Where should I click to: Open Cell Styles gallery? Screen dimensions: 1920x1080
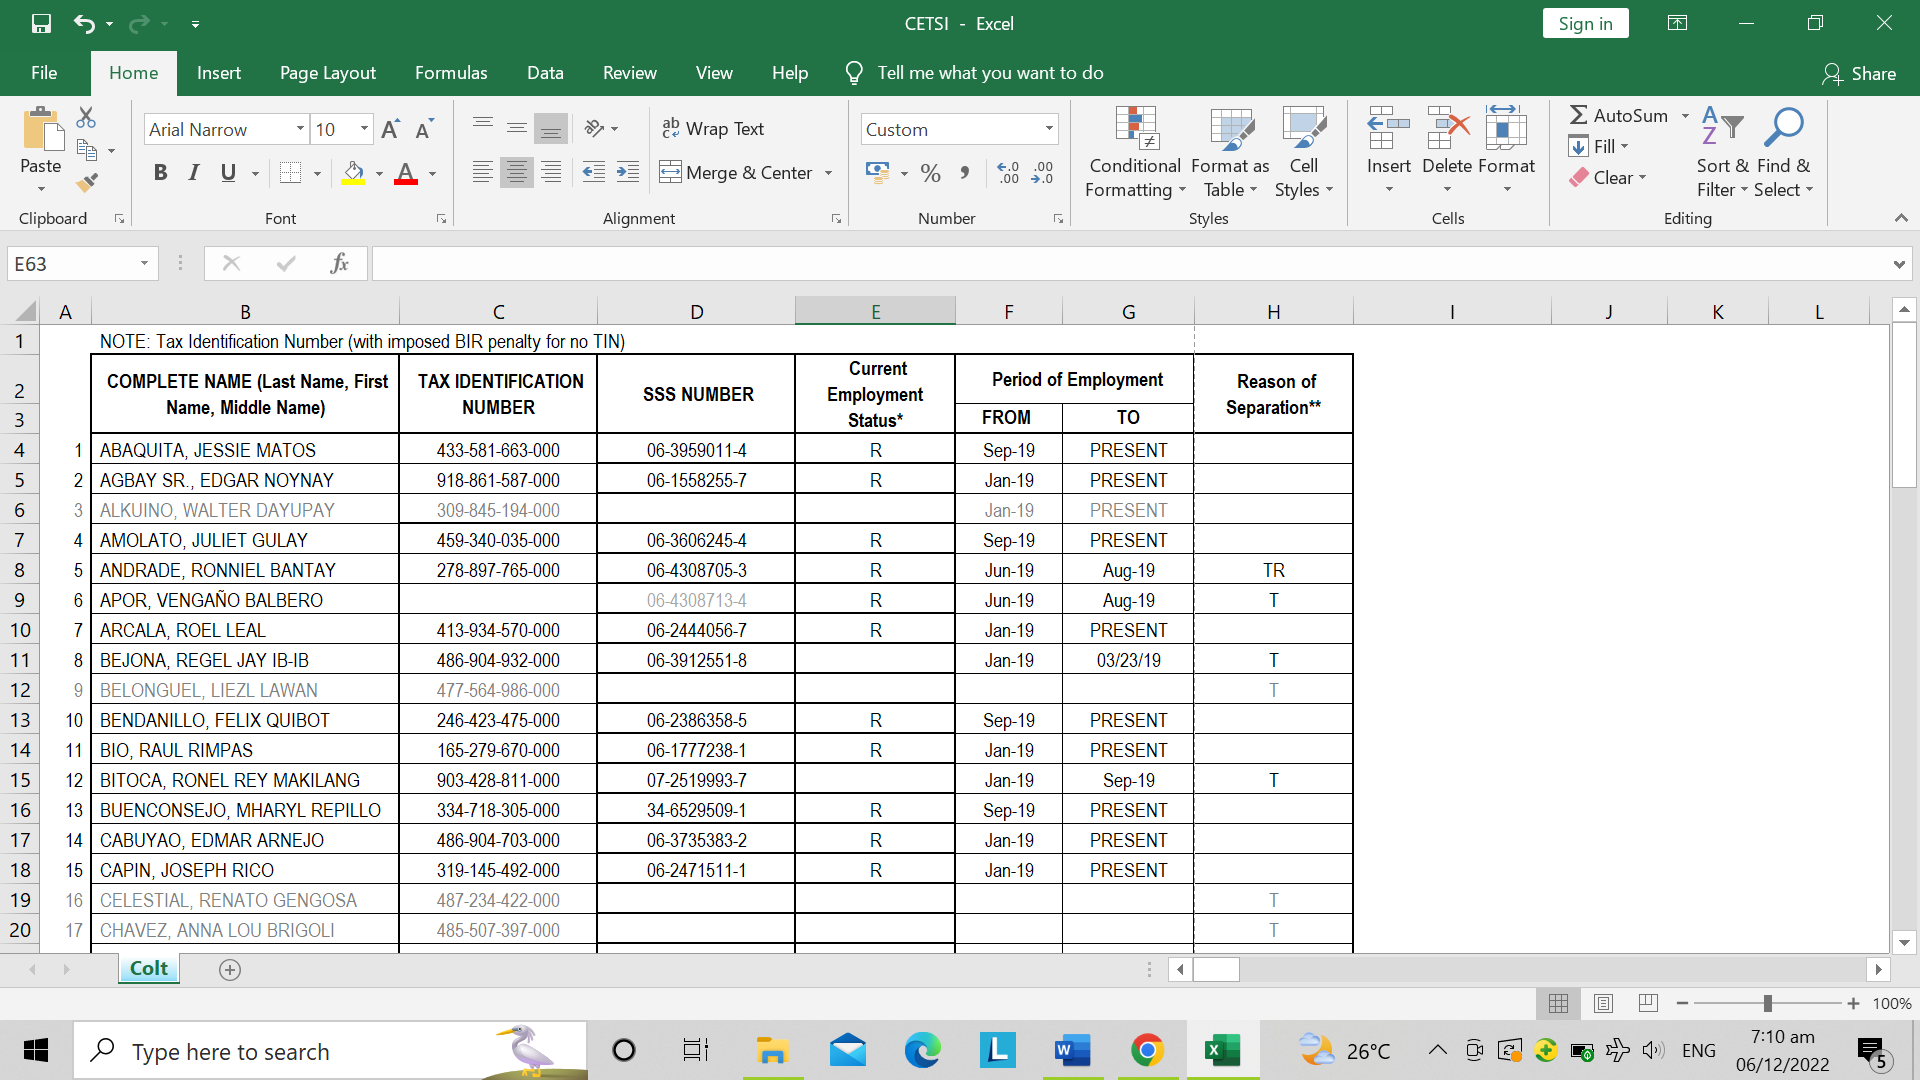click(1304, 152)
